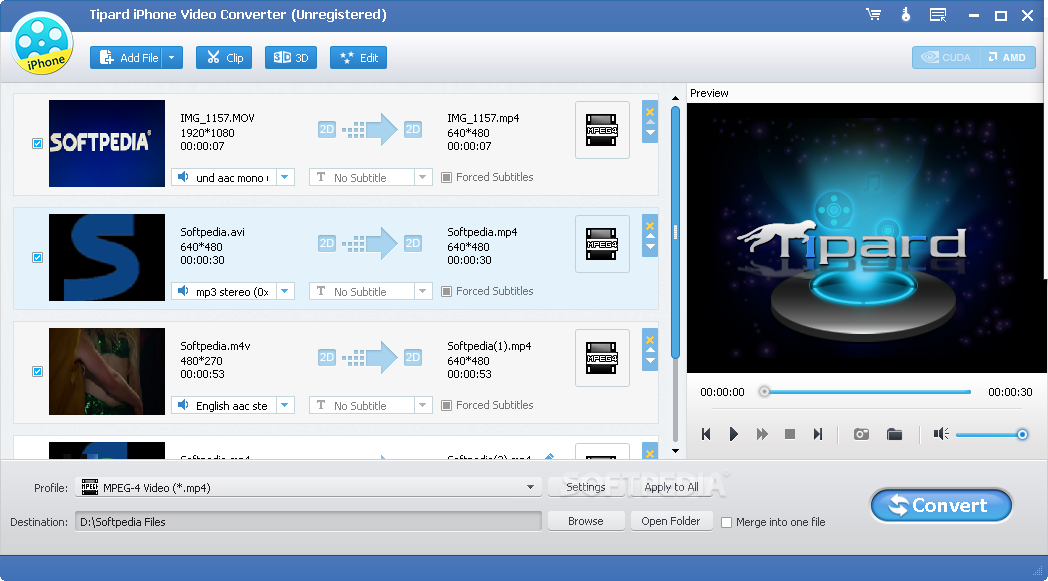Click the iPhone app logo
This screenshot has height=581, width=1048.
click(42, 43)
